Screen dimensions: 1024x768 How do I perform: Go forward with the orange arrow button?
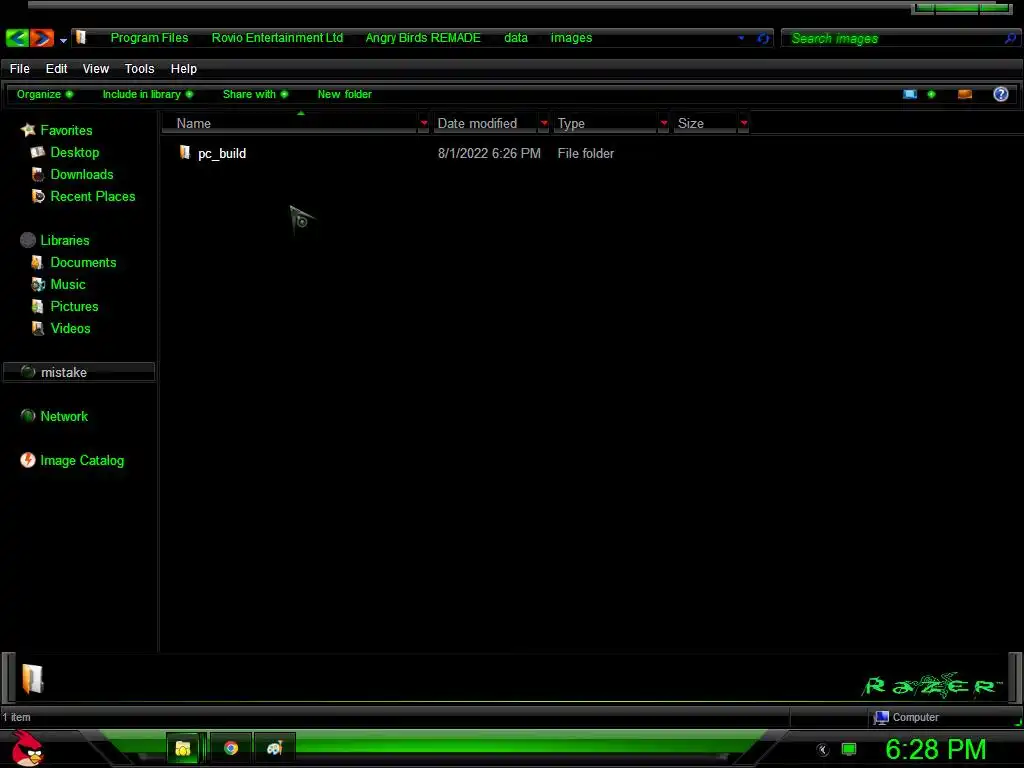pos(41,38)
